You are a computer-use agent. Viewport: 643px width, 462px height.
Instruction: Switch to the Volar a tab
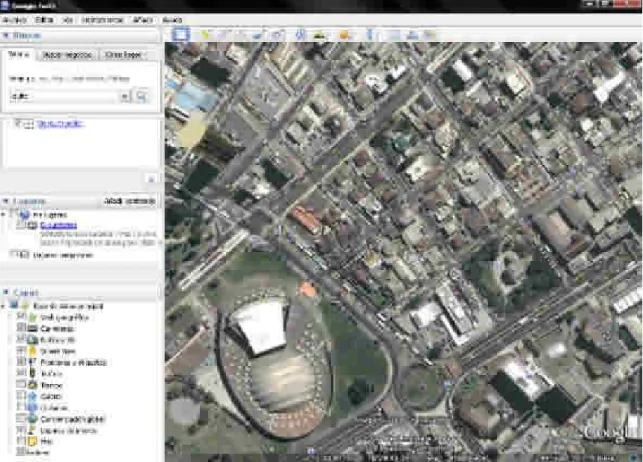19,54
